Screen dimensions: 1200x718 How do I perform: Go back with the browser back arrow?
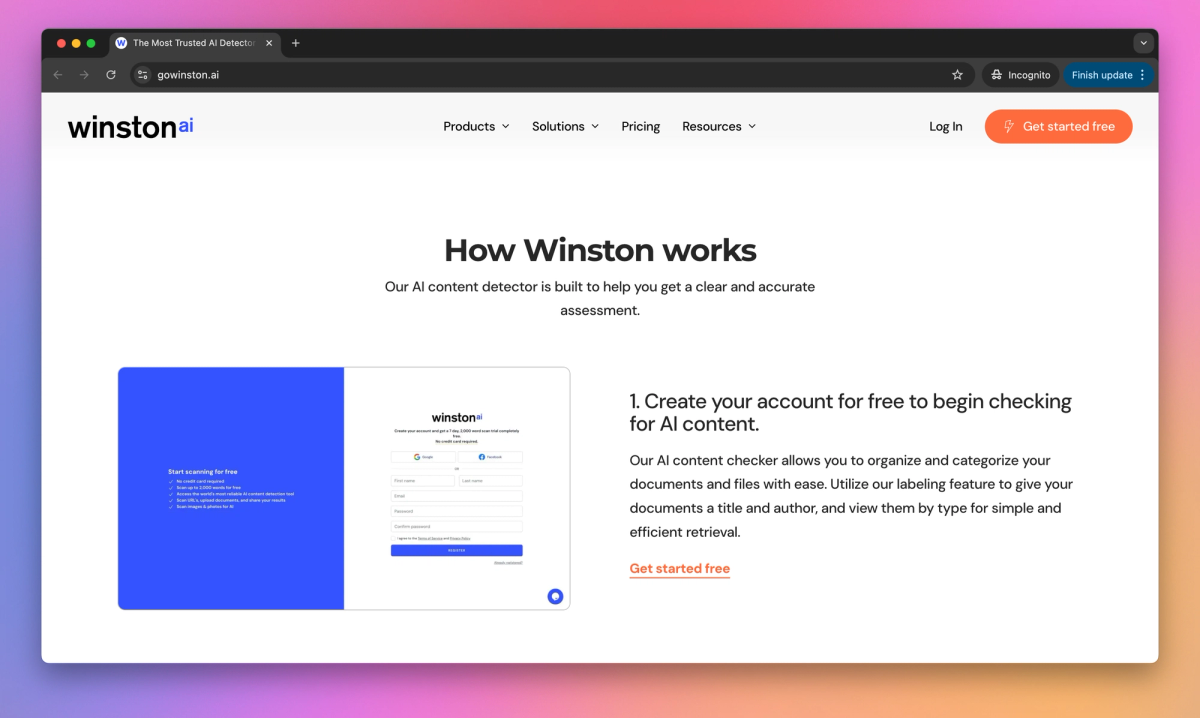(58, 75)
